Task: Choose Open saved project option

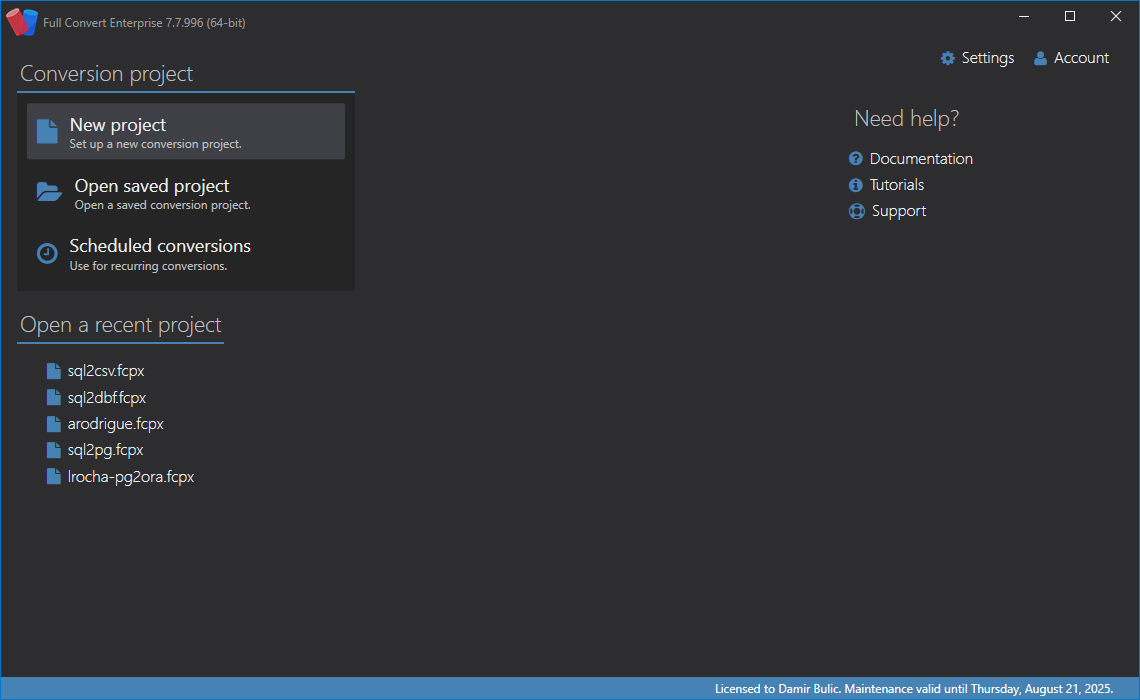Action: pos(152,187)
